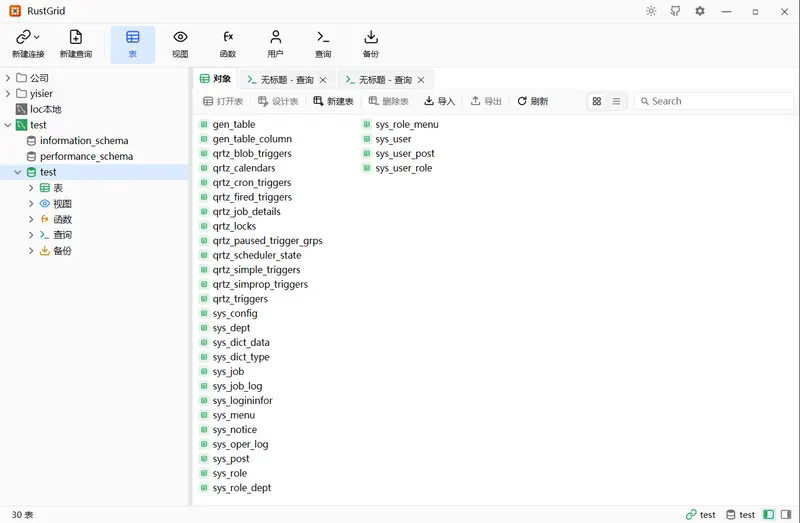Switch to list view

click(x=616, y=101)
